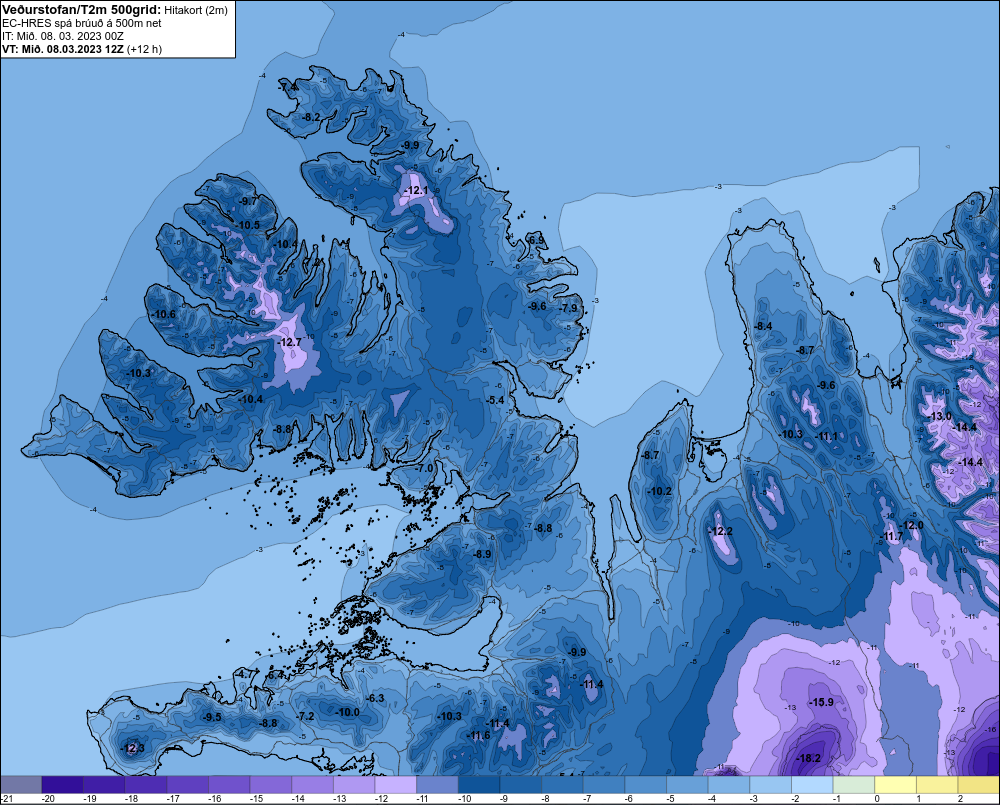Screen dimensions: 1000x805
Task: Click the -6.9 temperature value
Action: (537, 240)
